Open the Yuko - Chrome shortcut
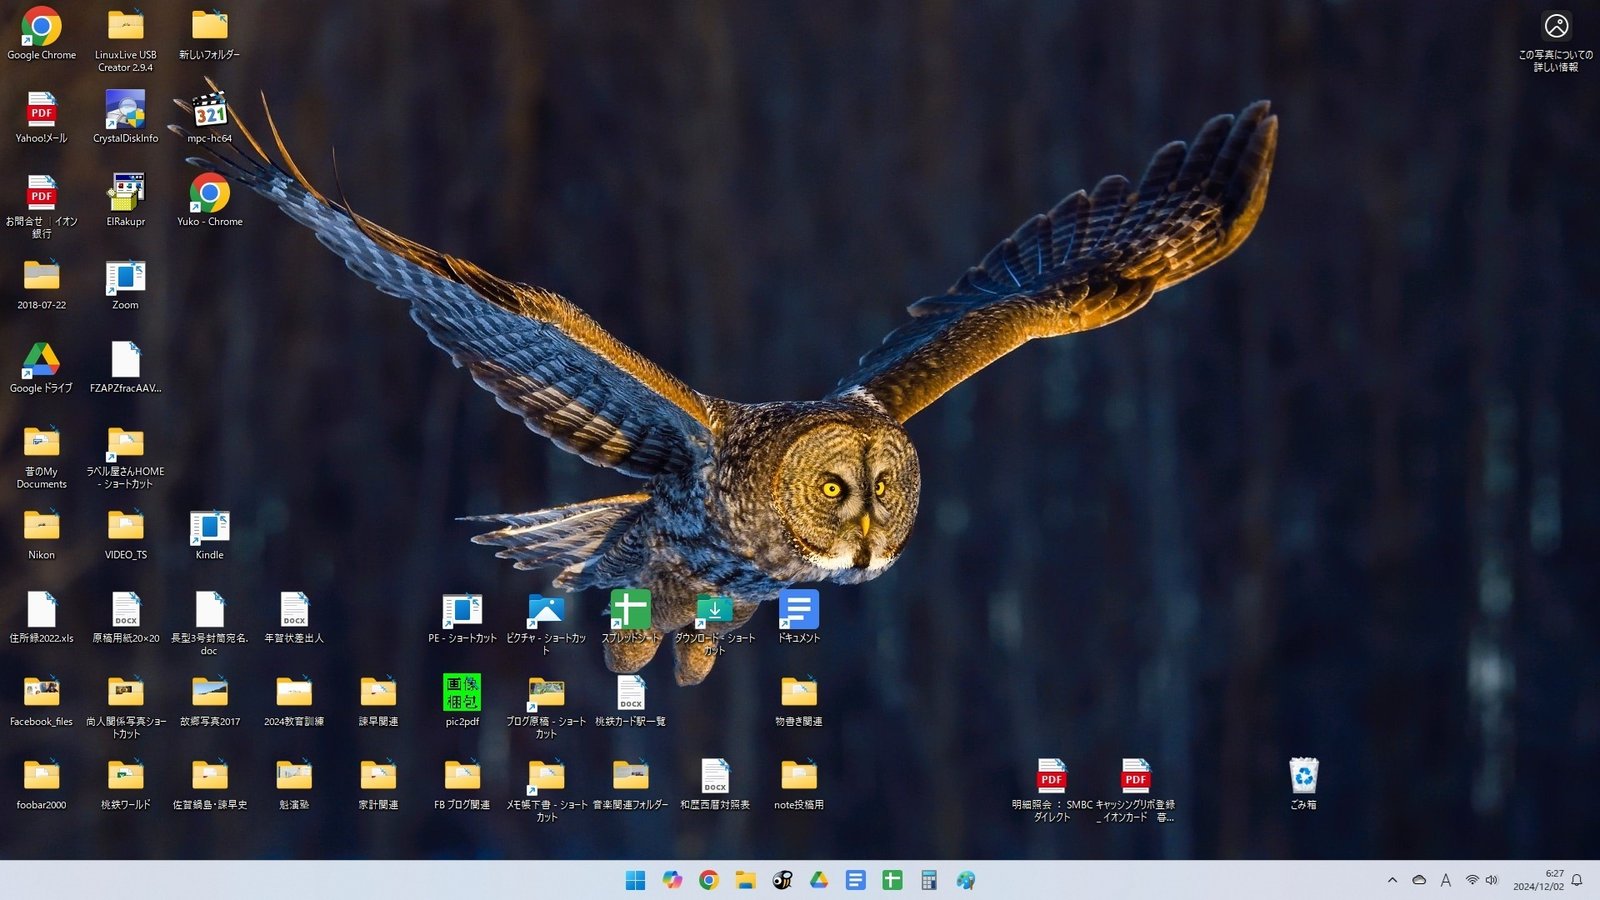Image resolution: width=1600 pixels, height=900 pixels. pyautogui.click(x=209, y=201)
